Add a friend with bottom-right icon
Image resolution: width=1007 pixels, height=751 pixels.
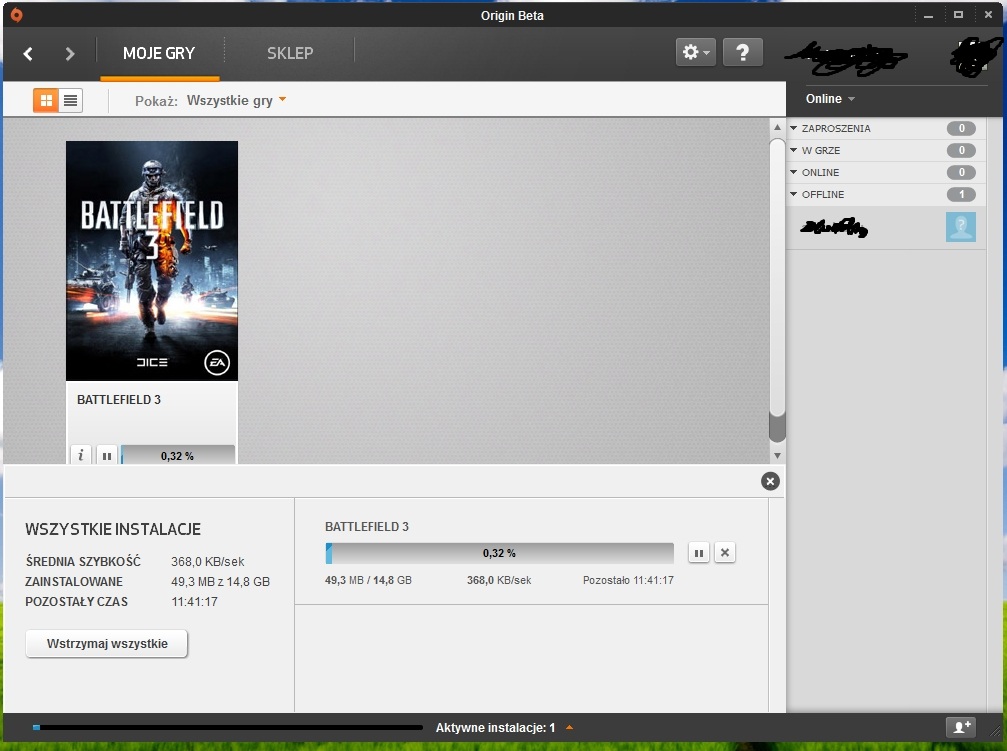pyautogui.click(x=961, y=727)
